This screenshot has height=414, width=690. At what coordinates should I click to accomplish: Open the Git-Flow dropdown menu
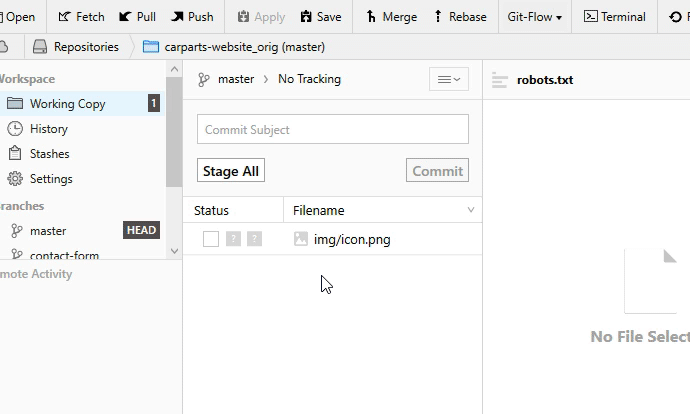coord(534,17)
